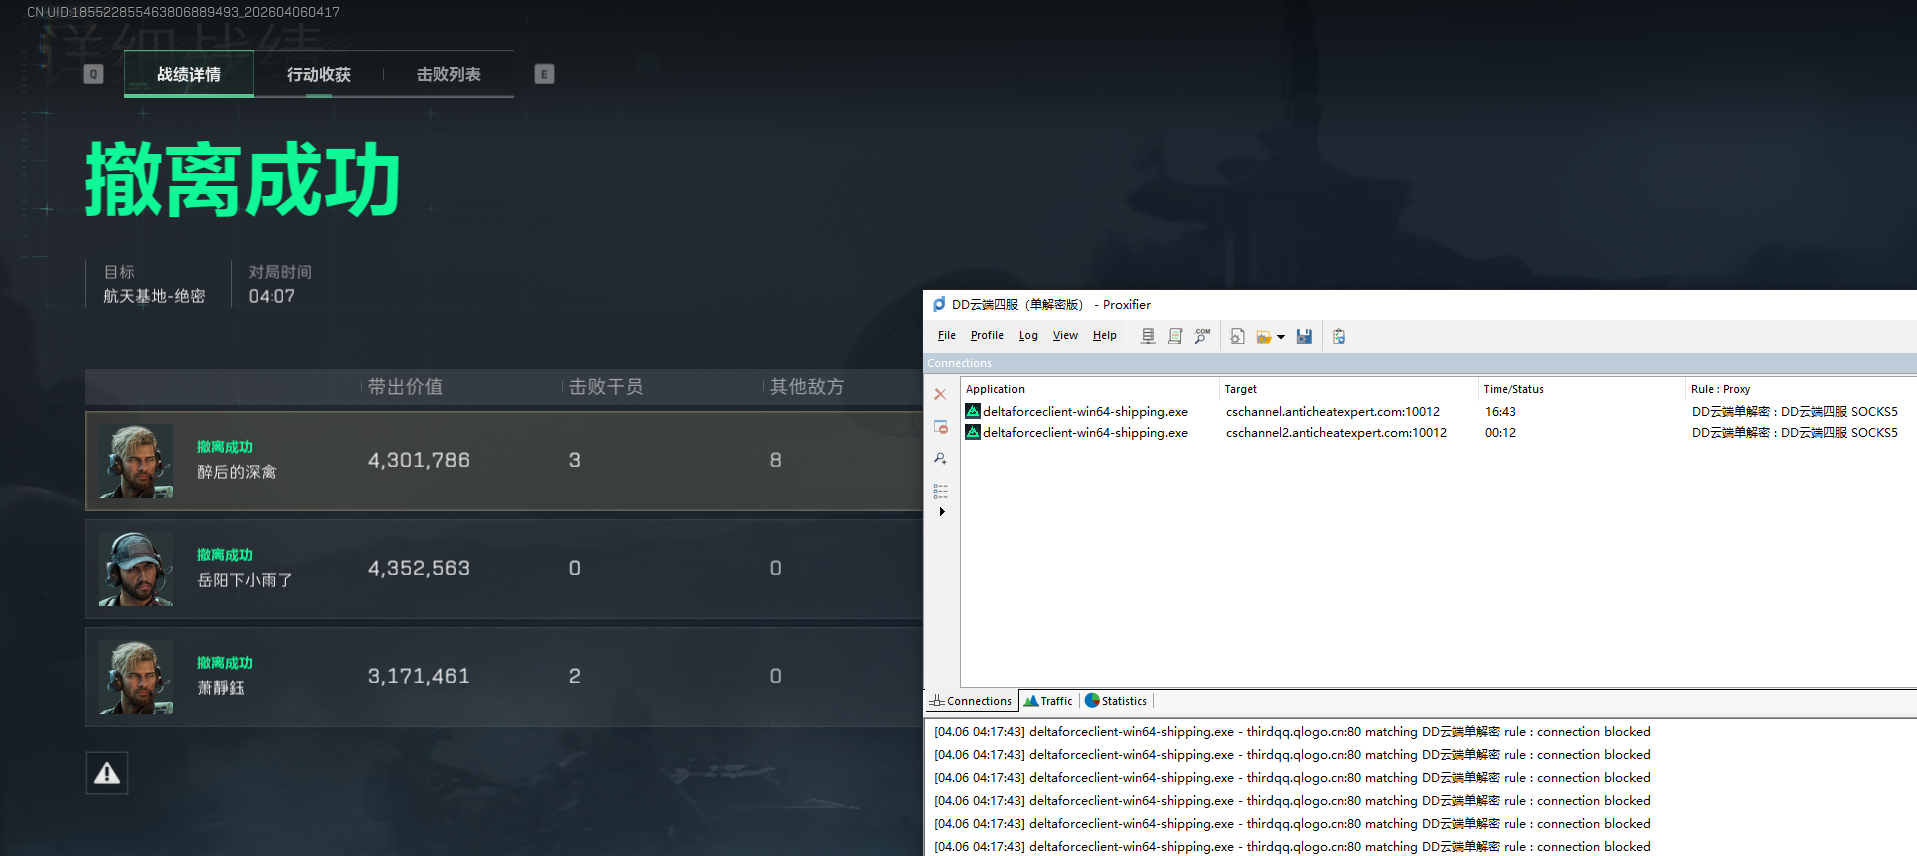Select the cschannel2.anticheatexpert.com connection row
This screenshot has height=856, width=1917.
tap(1438, 433)
